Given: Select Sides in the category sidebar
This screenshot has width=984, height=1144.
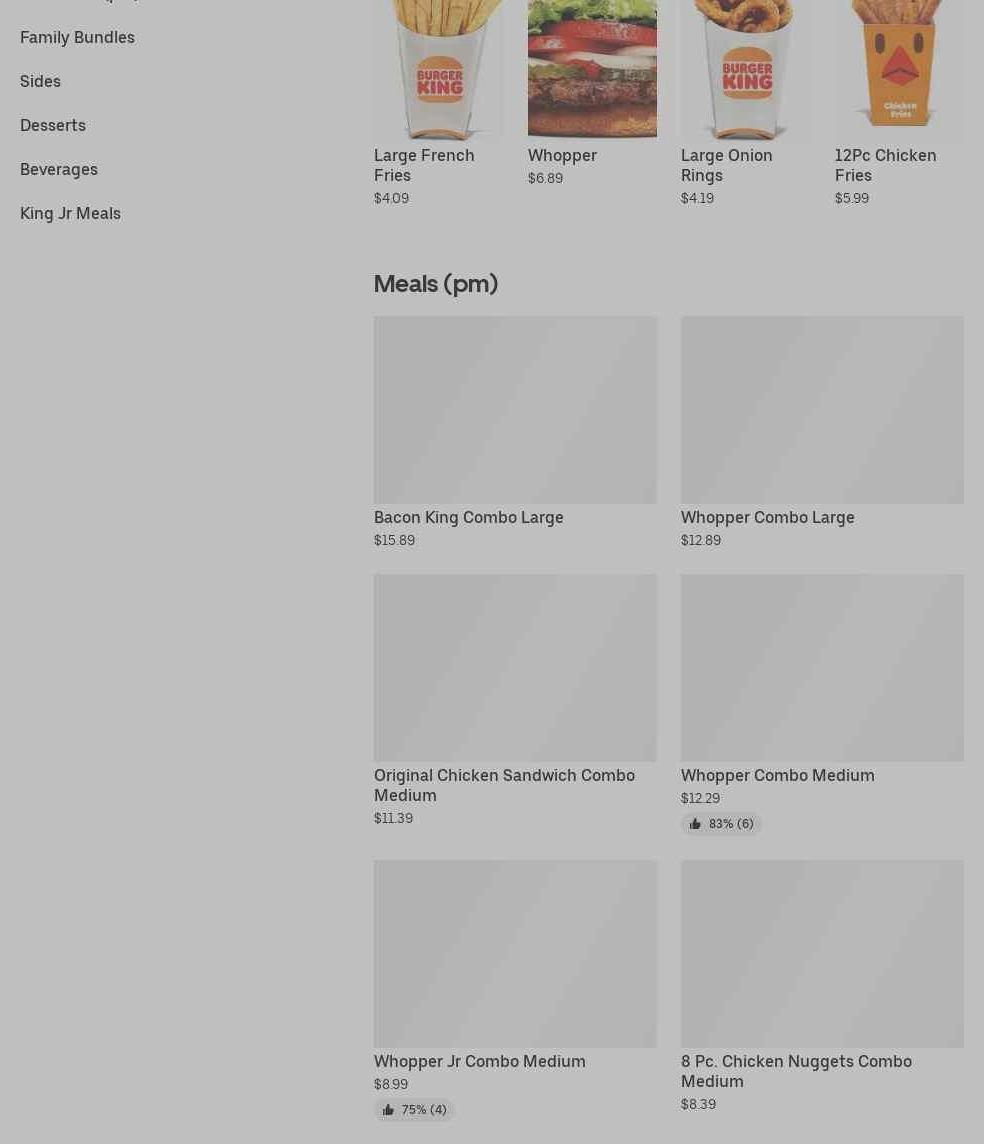Looking at the screenshot, I should [40, 81].
